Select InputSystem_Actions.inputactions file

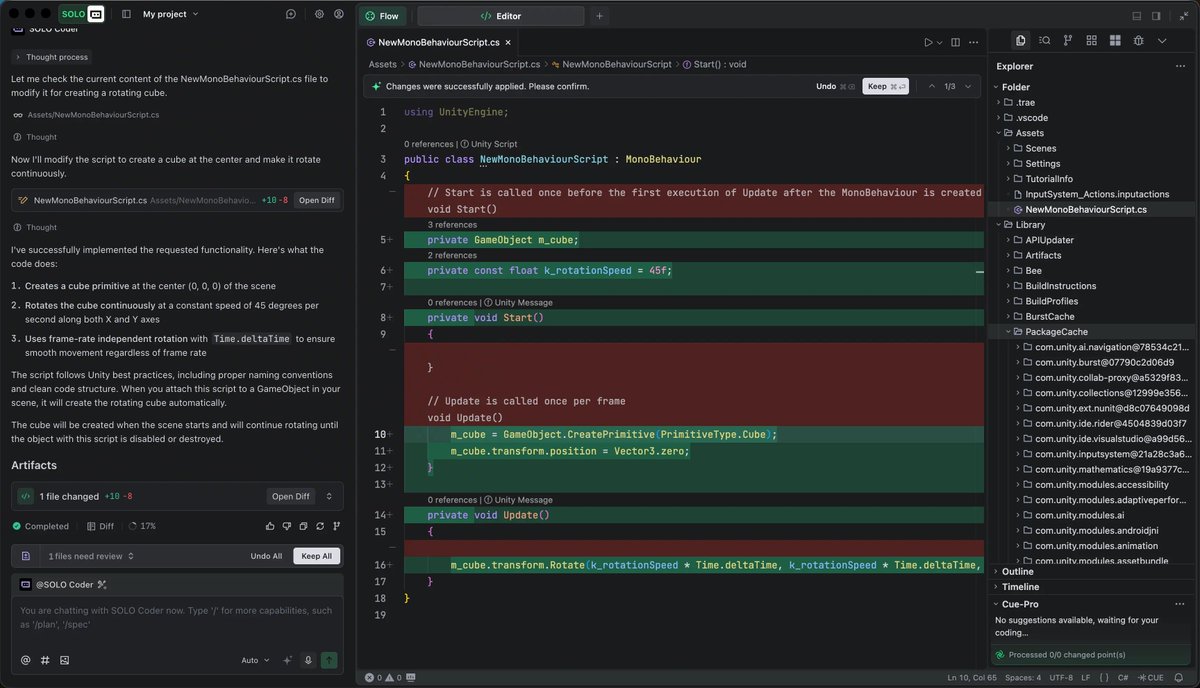pyautogui.click(x=1094, y=194)
